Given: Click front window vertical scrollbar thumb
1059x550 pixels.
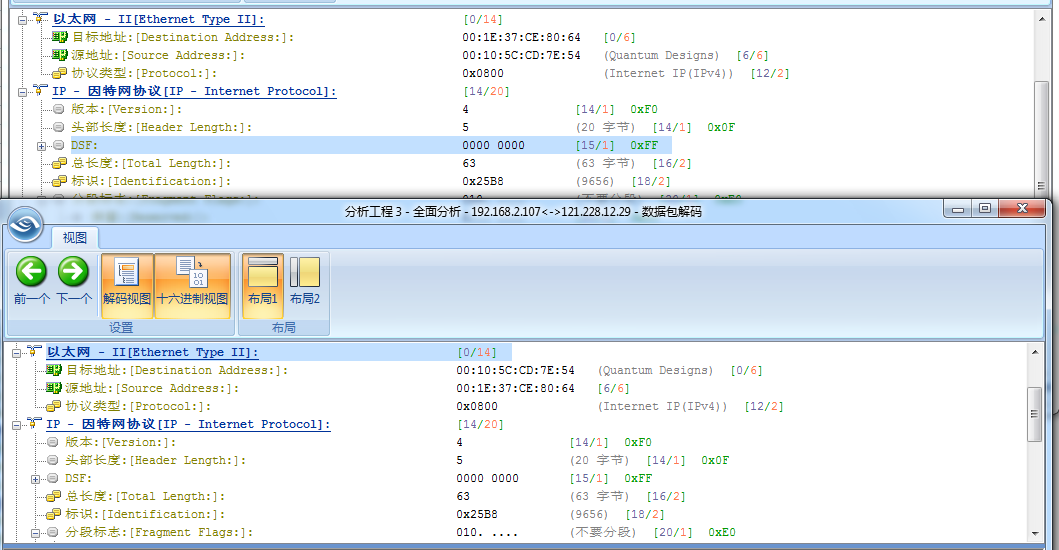Looking at the screenshot, I should click(1035, 414).
